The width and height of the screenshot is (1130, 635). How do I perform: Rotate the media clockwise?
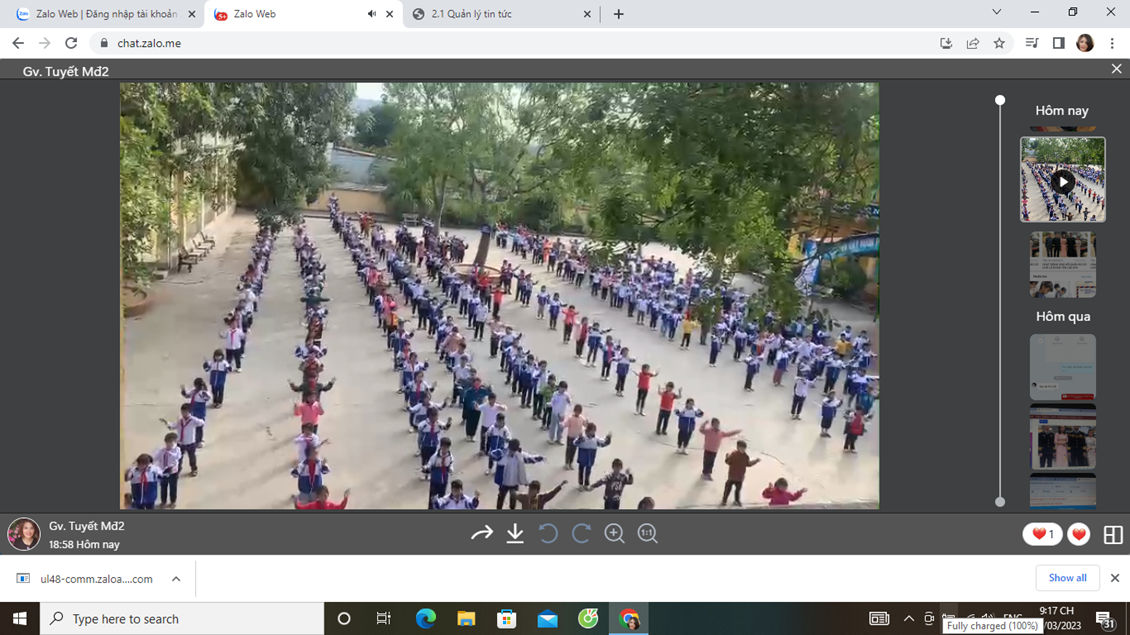pyautogui.click(x=581, y=534)
